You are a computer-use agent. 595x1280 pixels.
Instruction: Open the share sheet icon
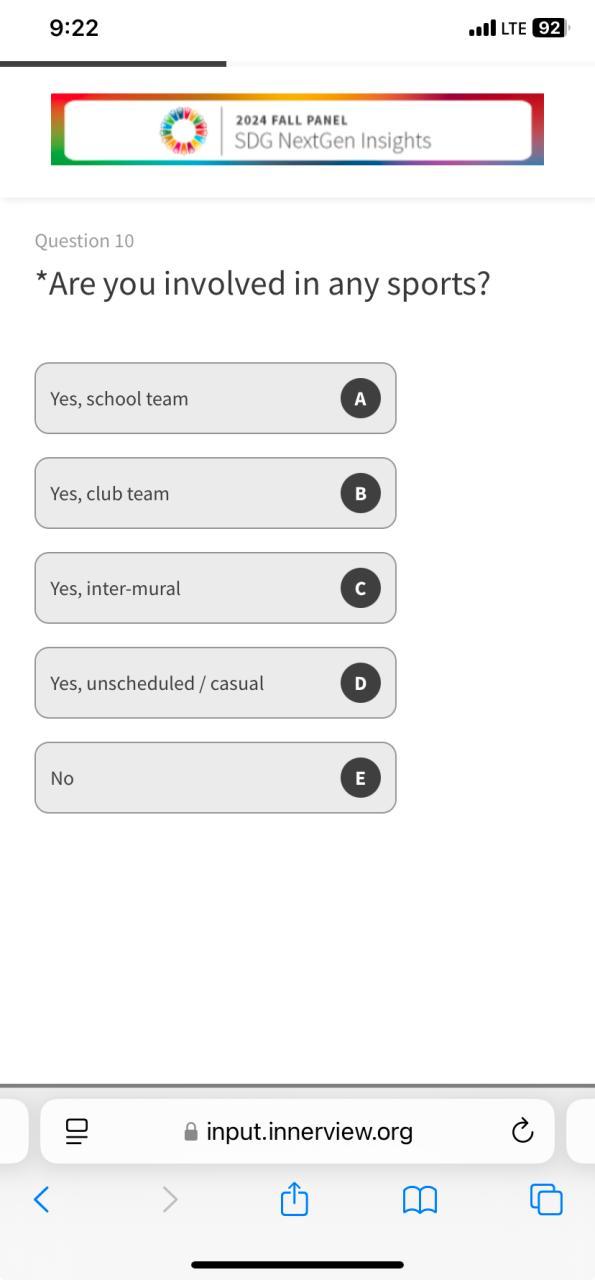[x=294, y=1198]
